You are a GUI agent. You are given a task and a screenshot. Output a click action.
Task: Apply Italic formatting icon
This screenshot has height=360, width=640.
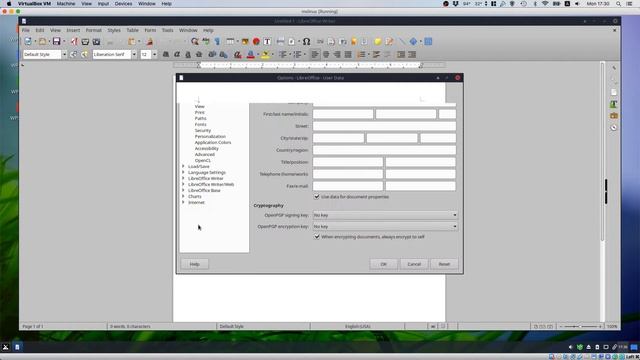pos(177,54)
